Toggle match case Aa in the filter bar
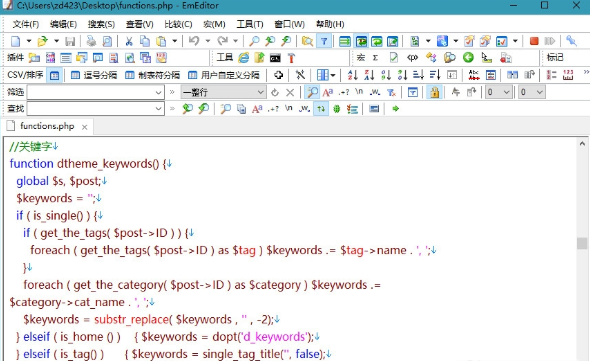 (328, 92)
